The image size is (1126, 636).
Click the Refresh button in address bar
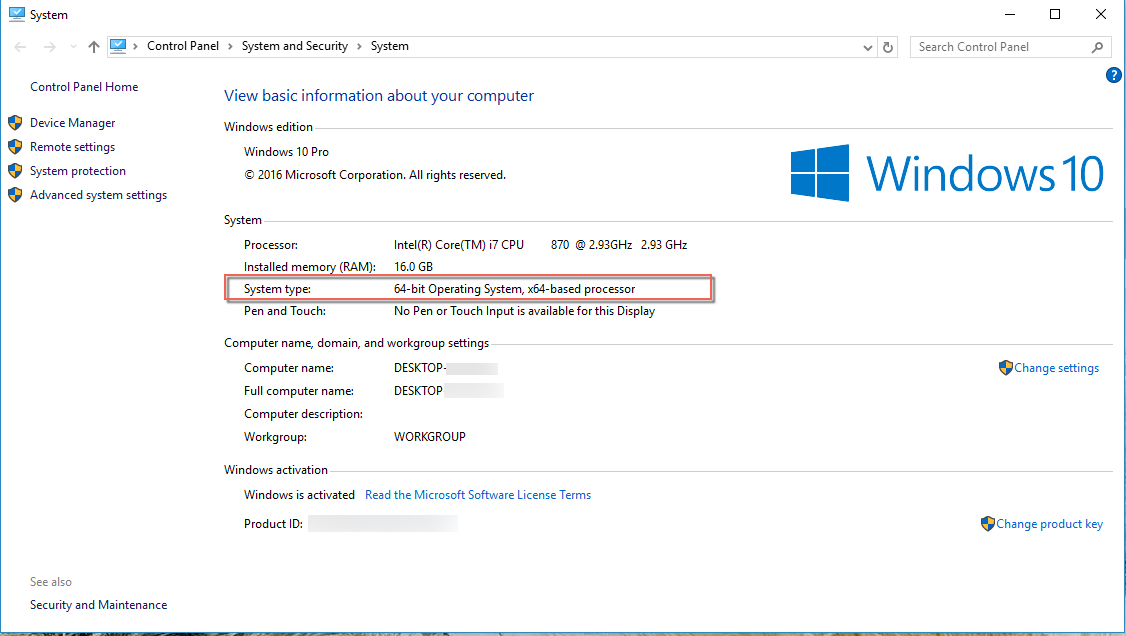tap(889, 47)
